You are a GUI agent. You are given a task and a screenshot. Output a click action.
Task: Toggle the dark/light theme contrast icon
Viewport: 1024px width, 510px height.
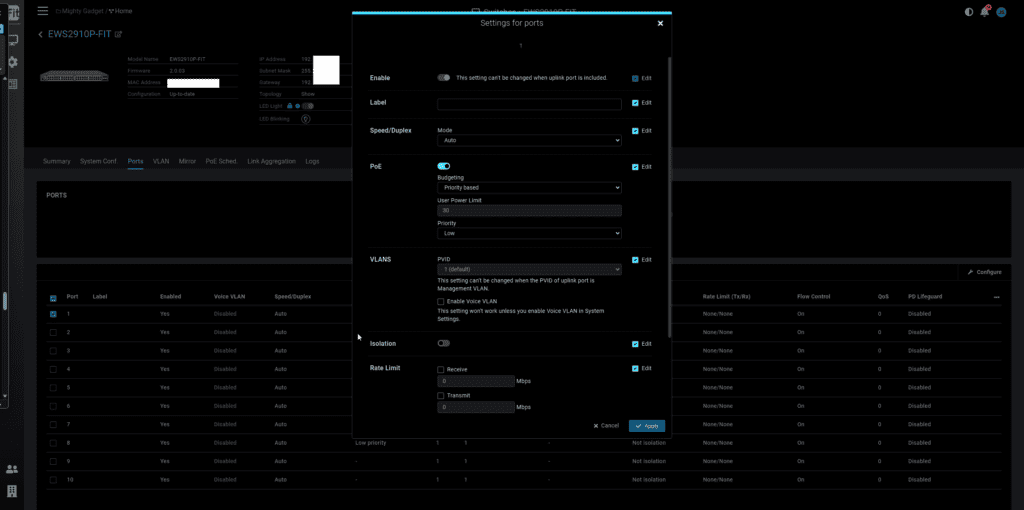[968, 12]
